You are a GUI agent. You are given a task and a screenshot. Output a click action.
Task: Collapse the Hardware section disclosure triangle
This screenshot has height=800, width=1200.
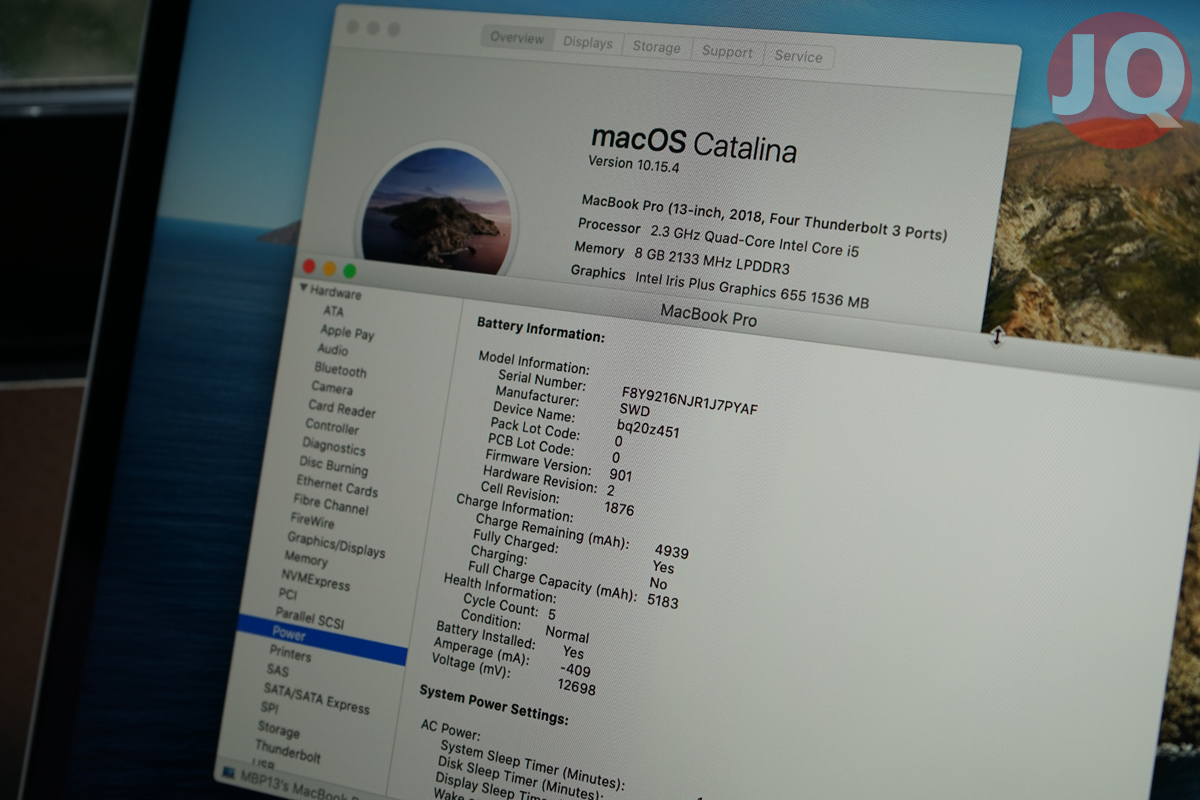[x=303, y=289]
